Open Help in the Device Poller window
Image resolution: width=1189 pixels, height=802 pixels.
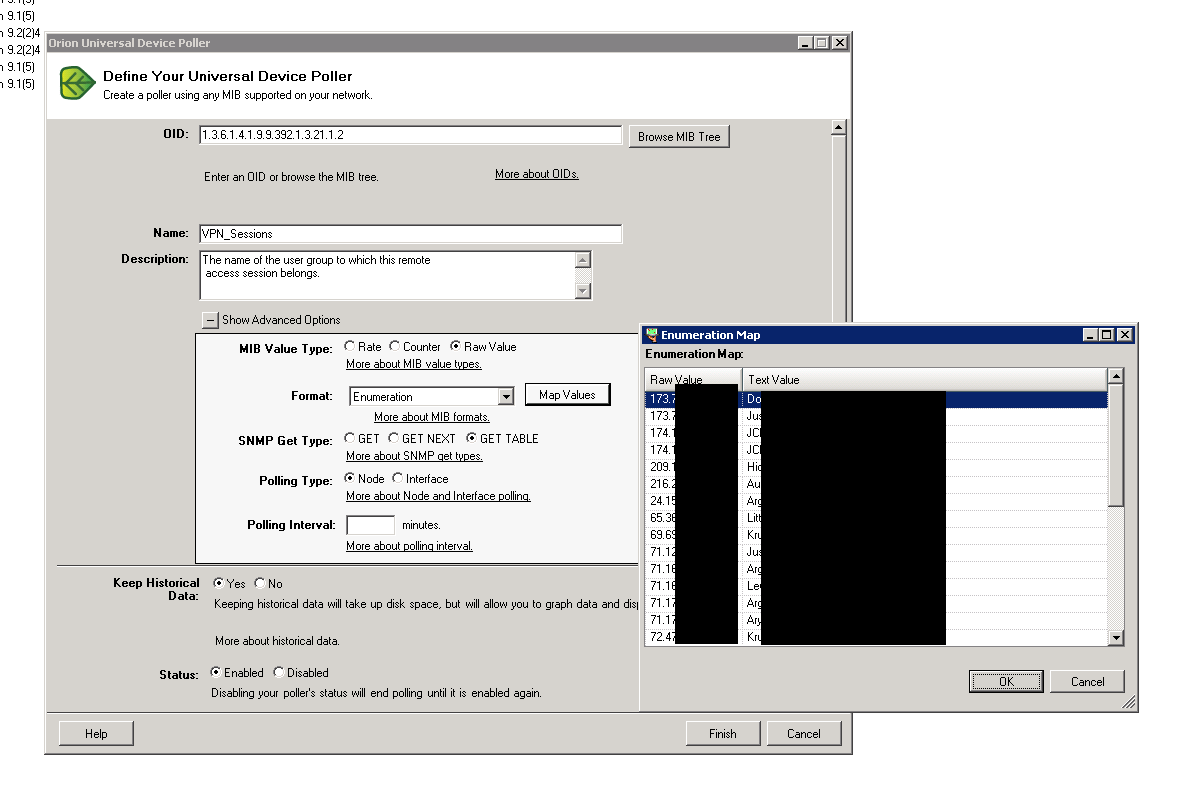96,734
